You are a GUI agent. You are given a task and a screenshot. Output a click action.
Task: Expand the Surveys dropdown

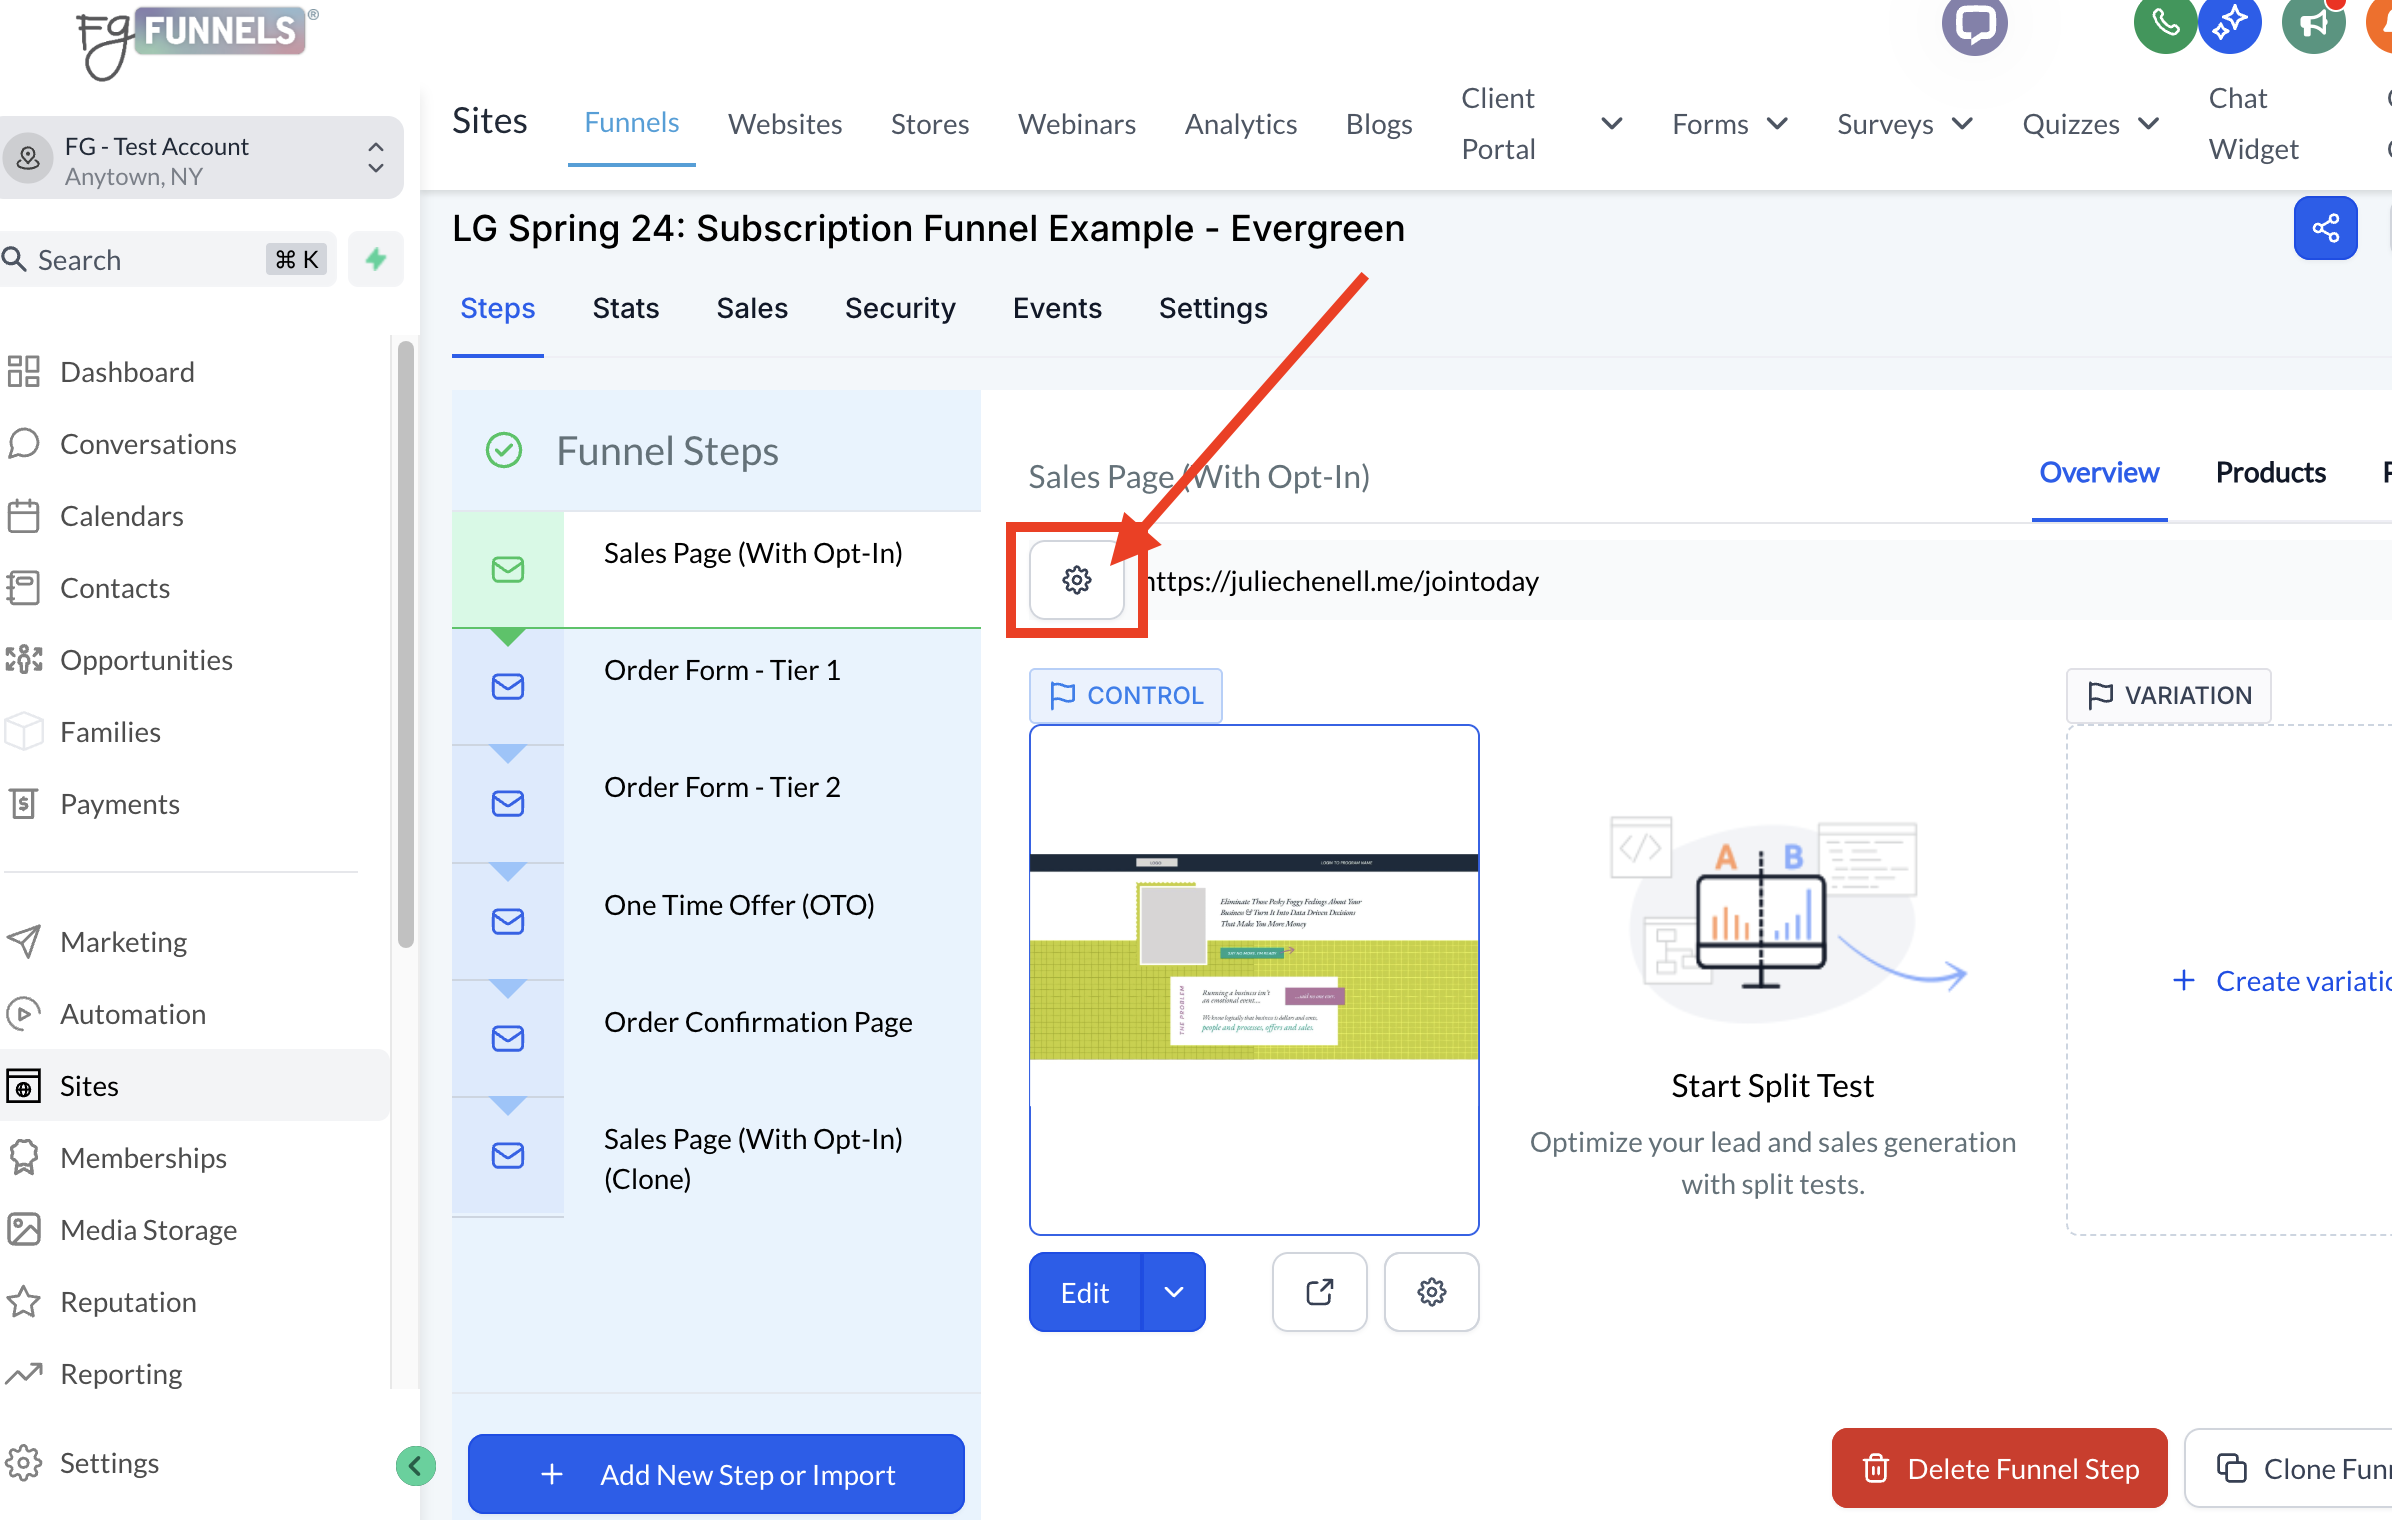tap(1903, 124)
